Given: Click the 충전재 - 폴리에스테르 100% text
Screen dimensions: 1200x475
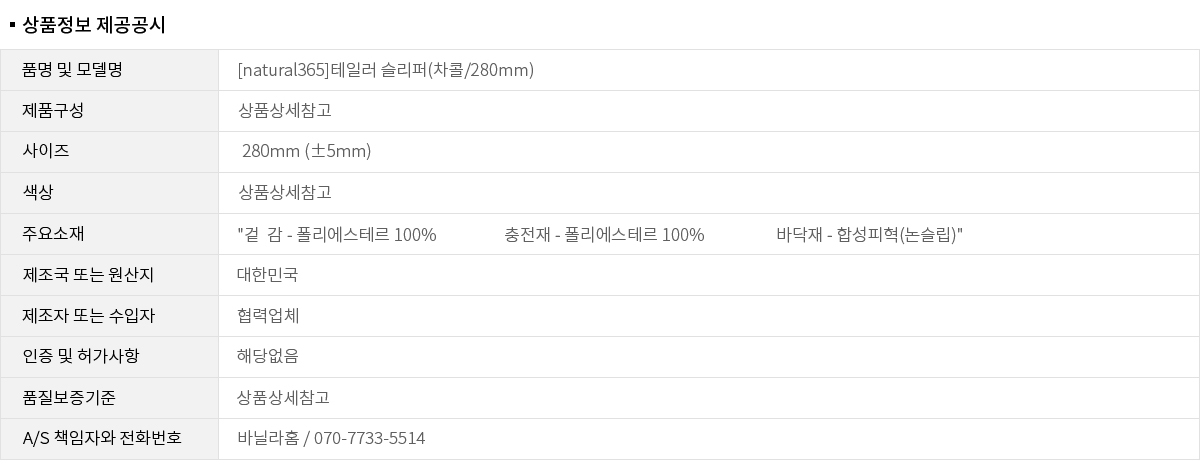Looking at the screenshot, I should pos(604,235).
